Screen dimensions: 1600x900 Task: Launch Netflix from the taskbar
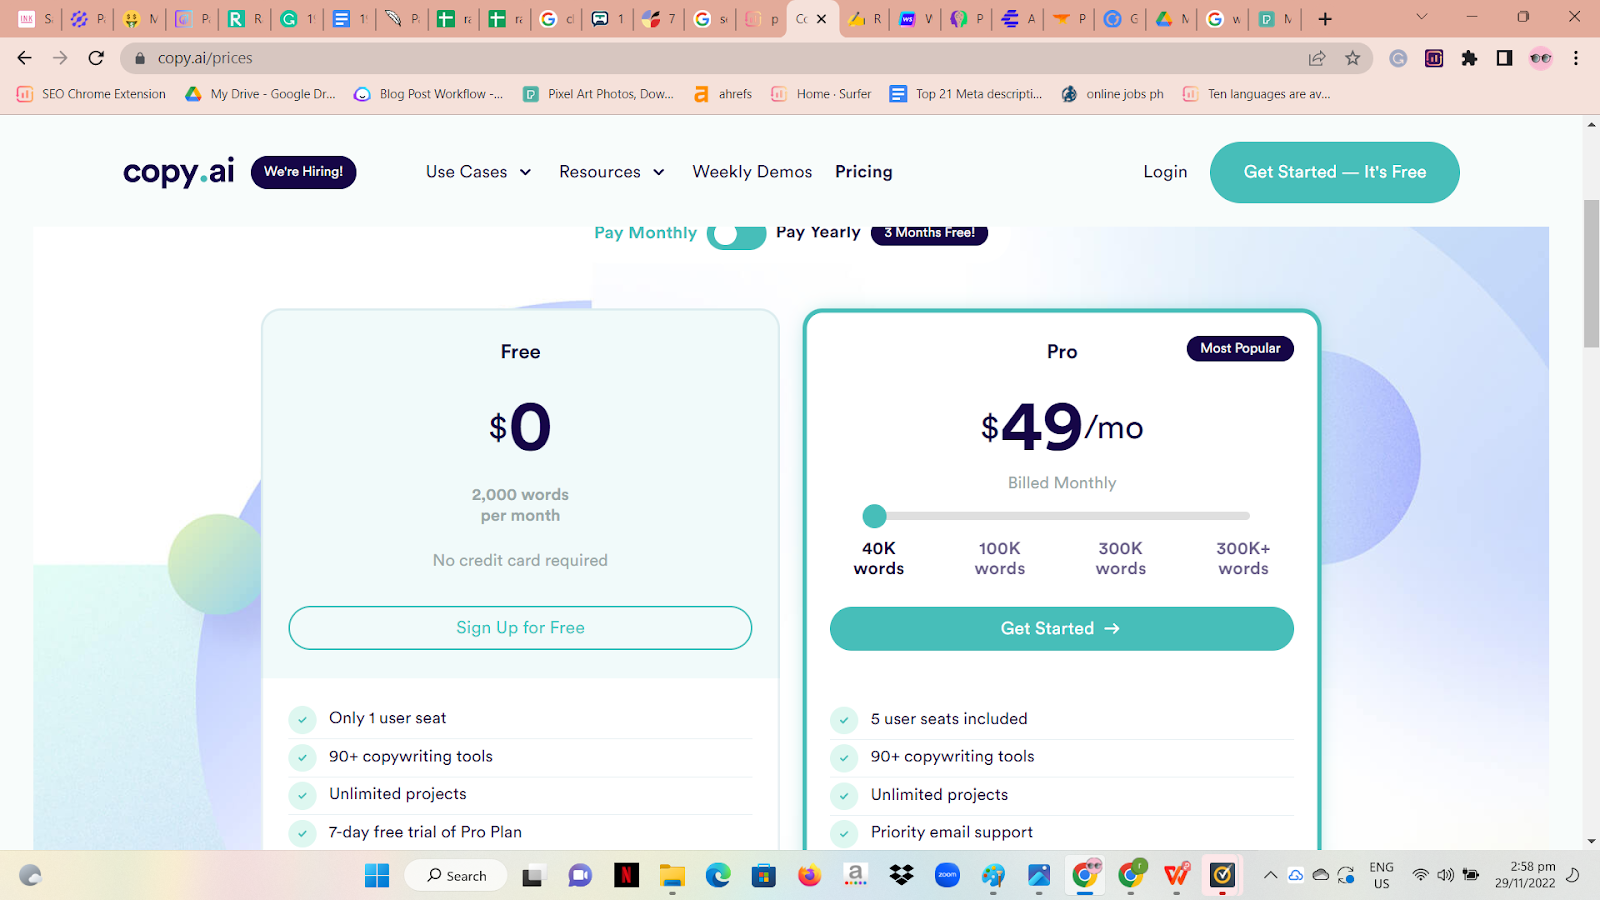click(627, 876)
